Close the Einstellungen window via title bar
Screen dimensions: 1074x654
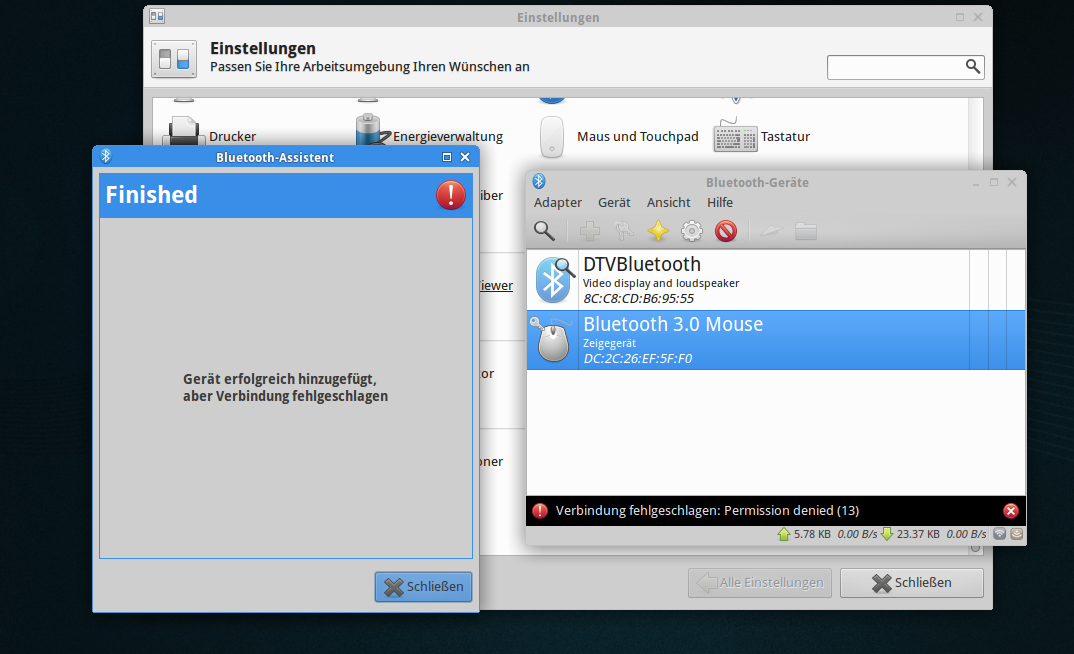978,17
